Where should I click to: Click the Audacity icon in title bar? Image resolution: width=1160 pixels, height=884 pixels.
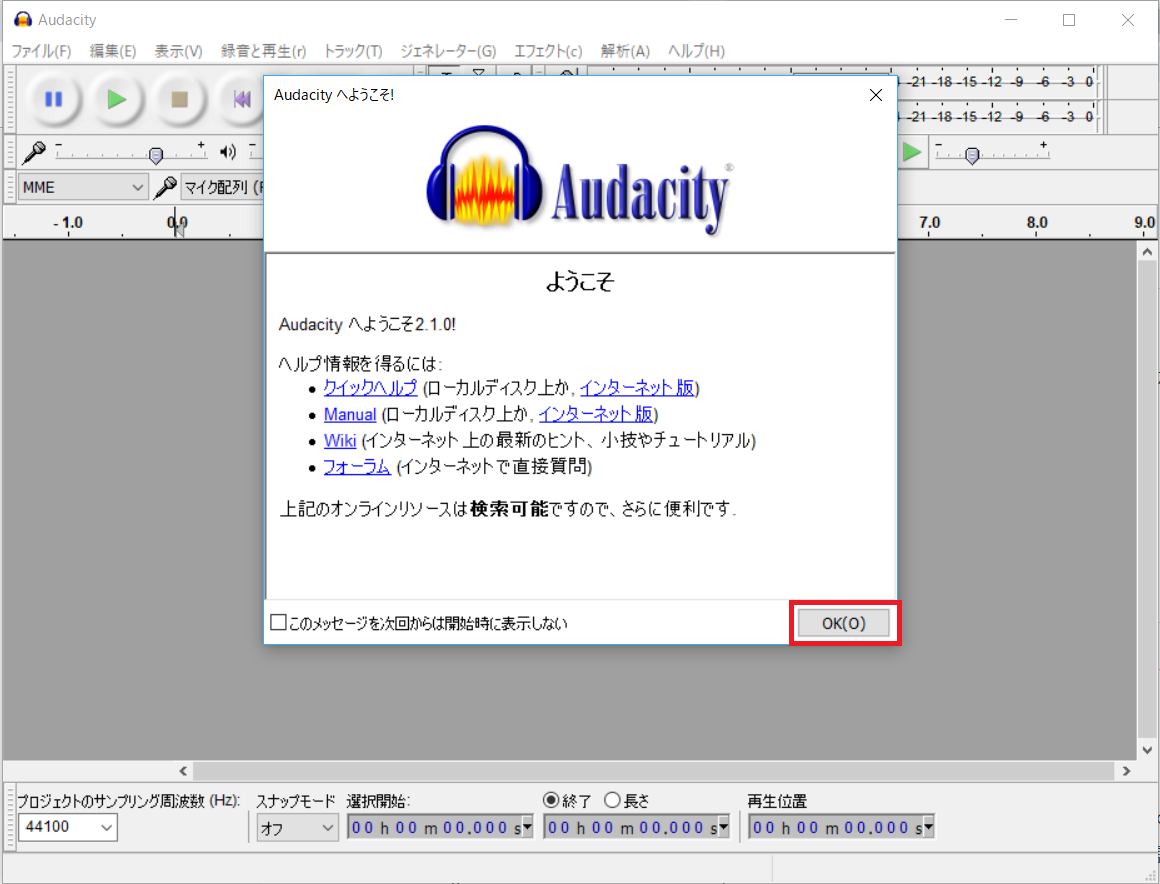tap(23, 19)
